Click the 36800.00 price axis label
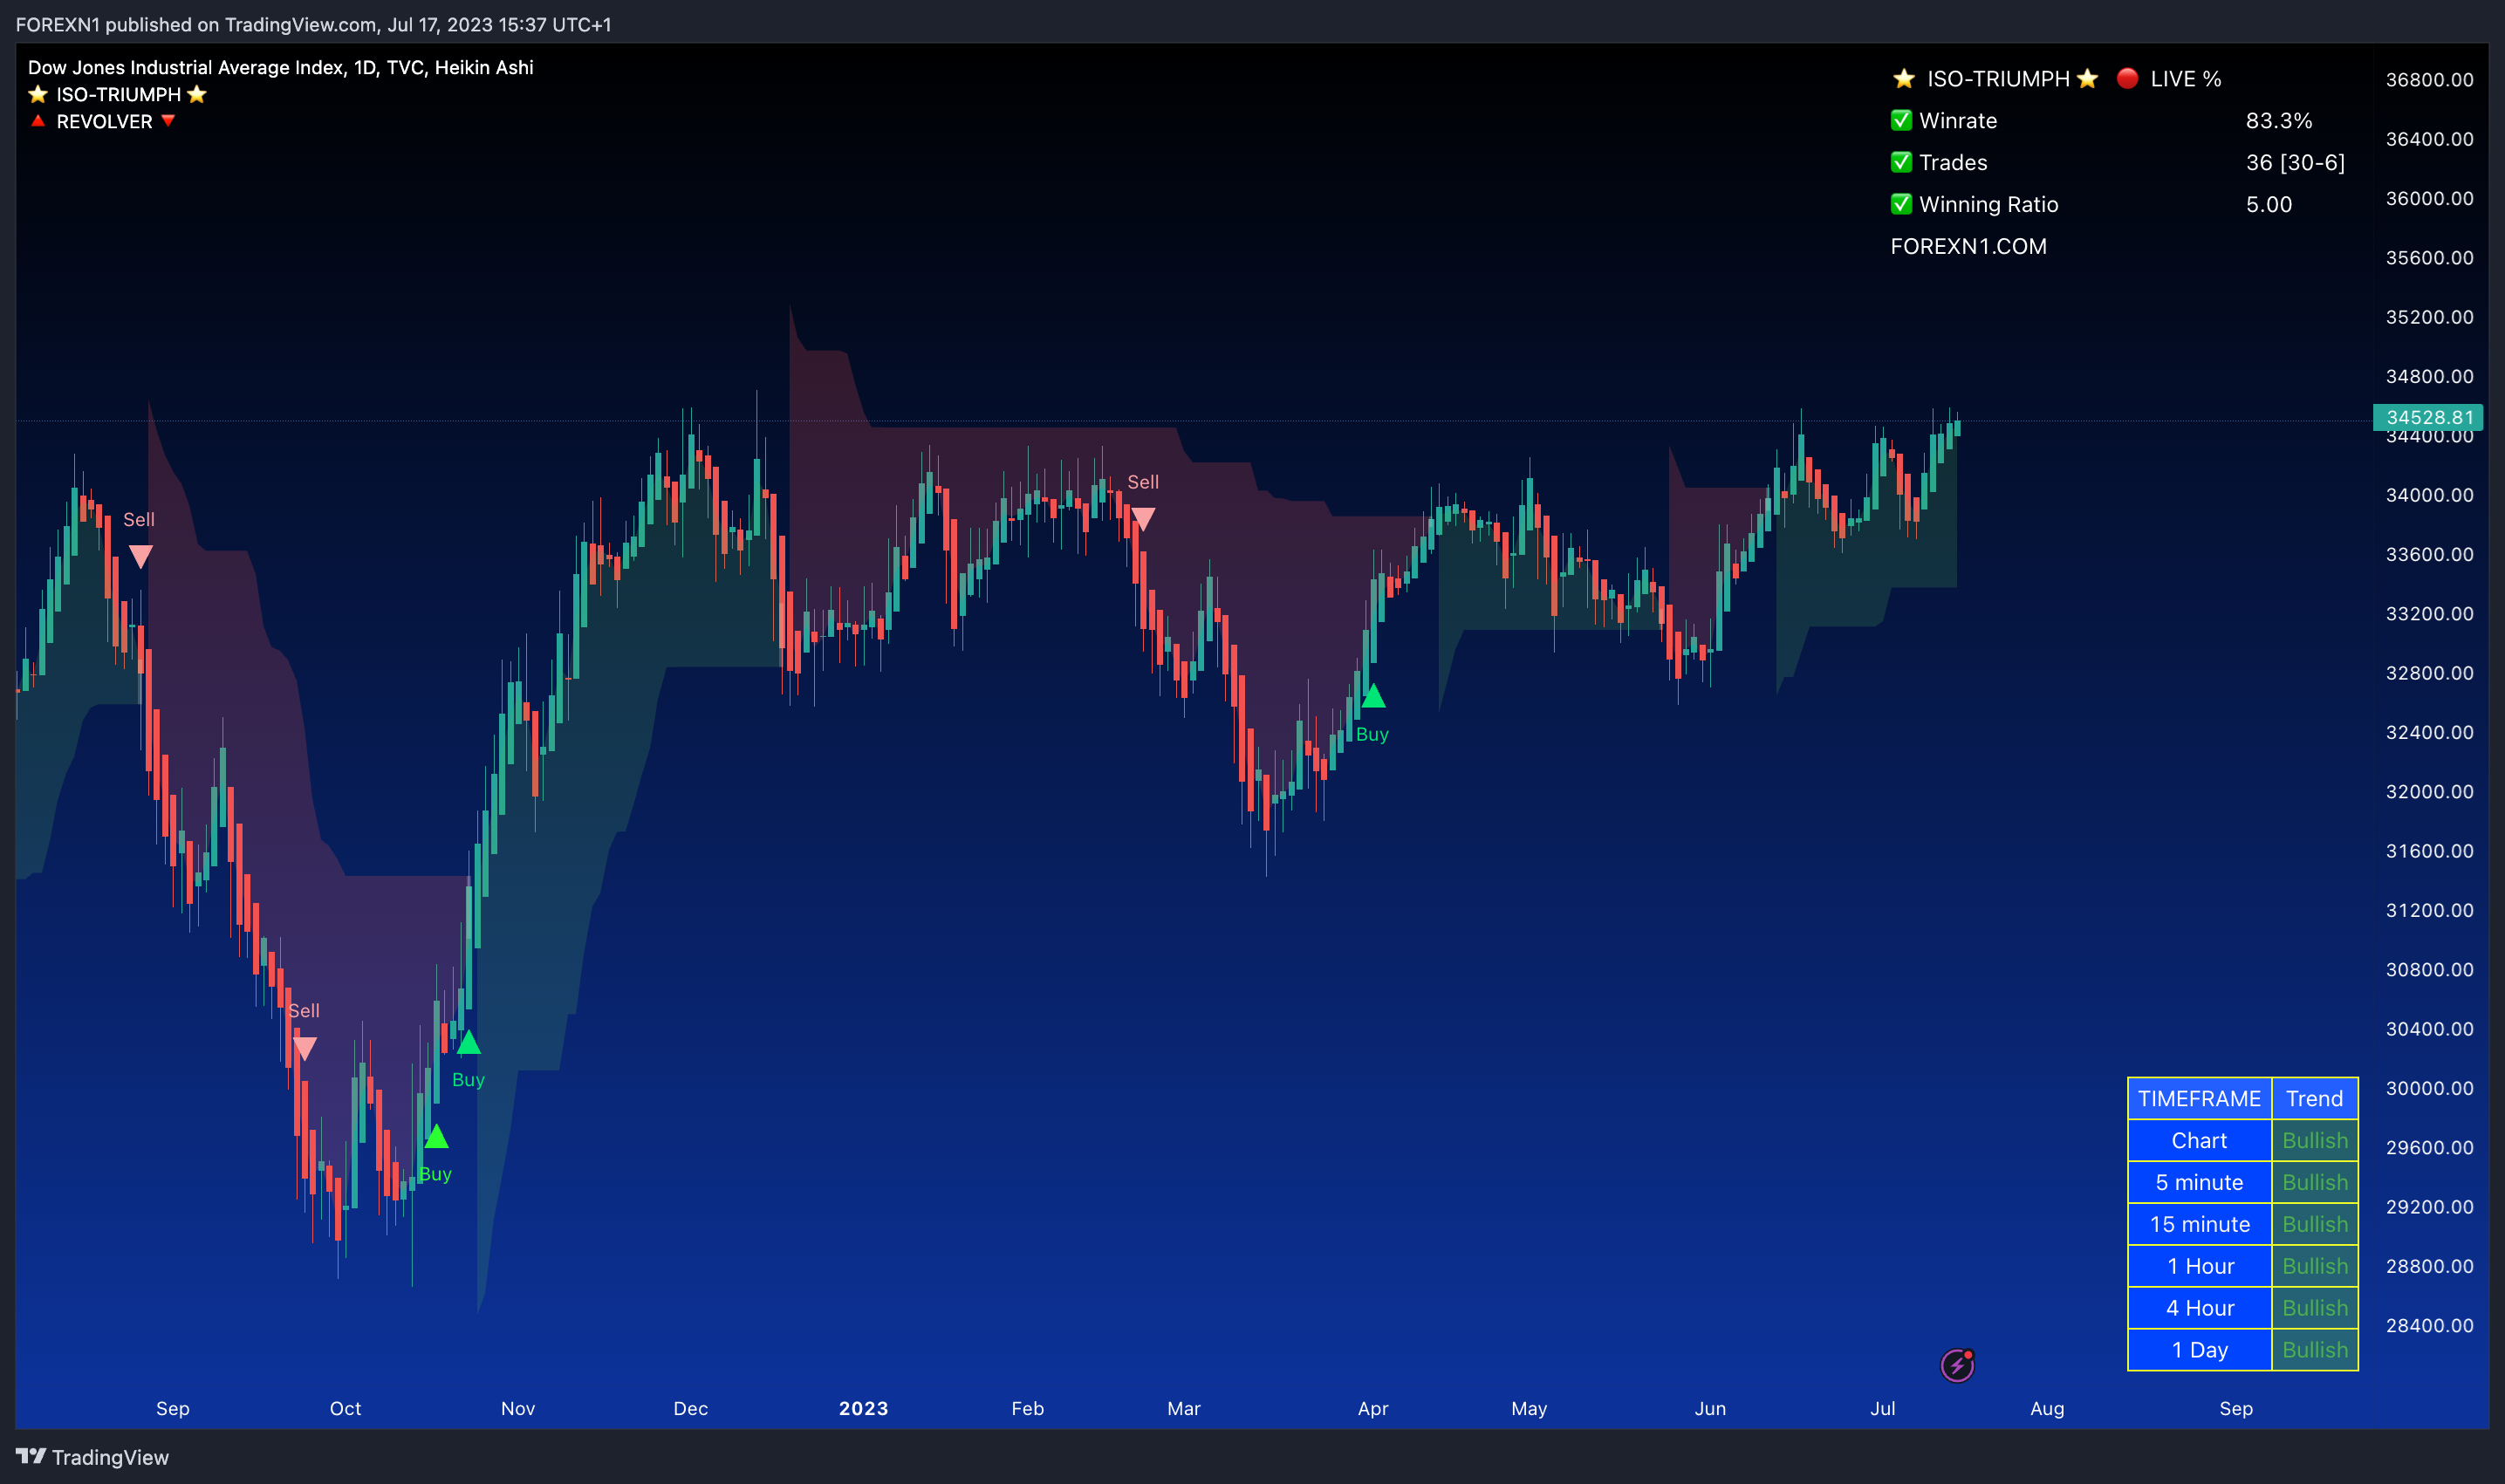 (x=2429, y=79)
